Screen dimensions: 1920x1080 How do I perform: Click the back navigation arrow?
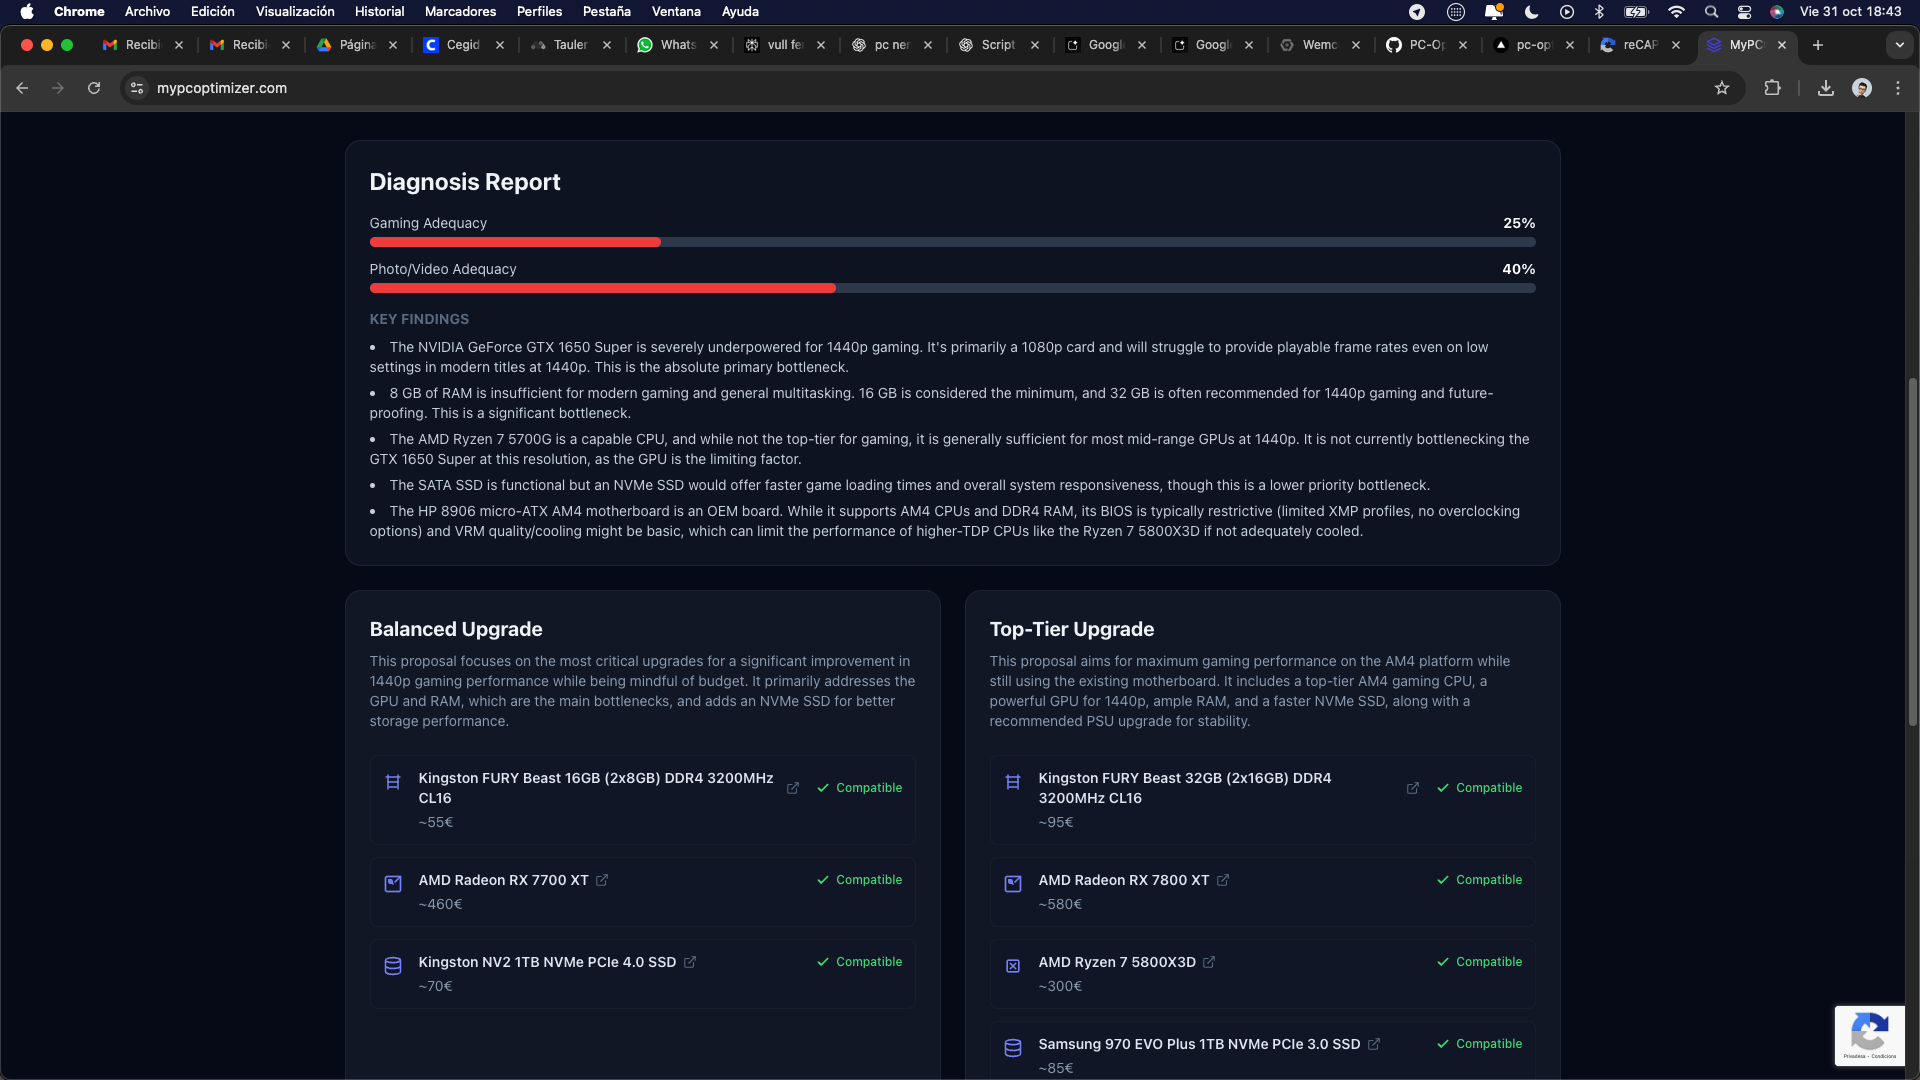point(22,88)
